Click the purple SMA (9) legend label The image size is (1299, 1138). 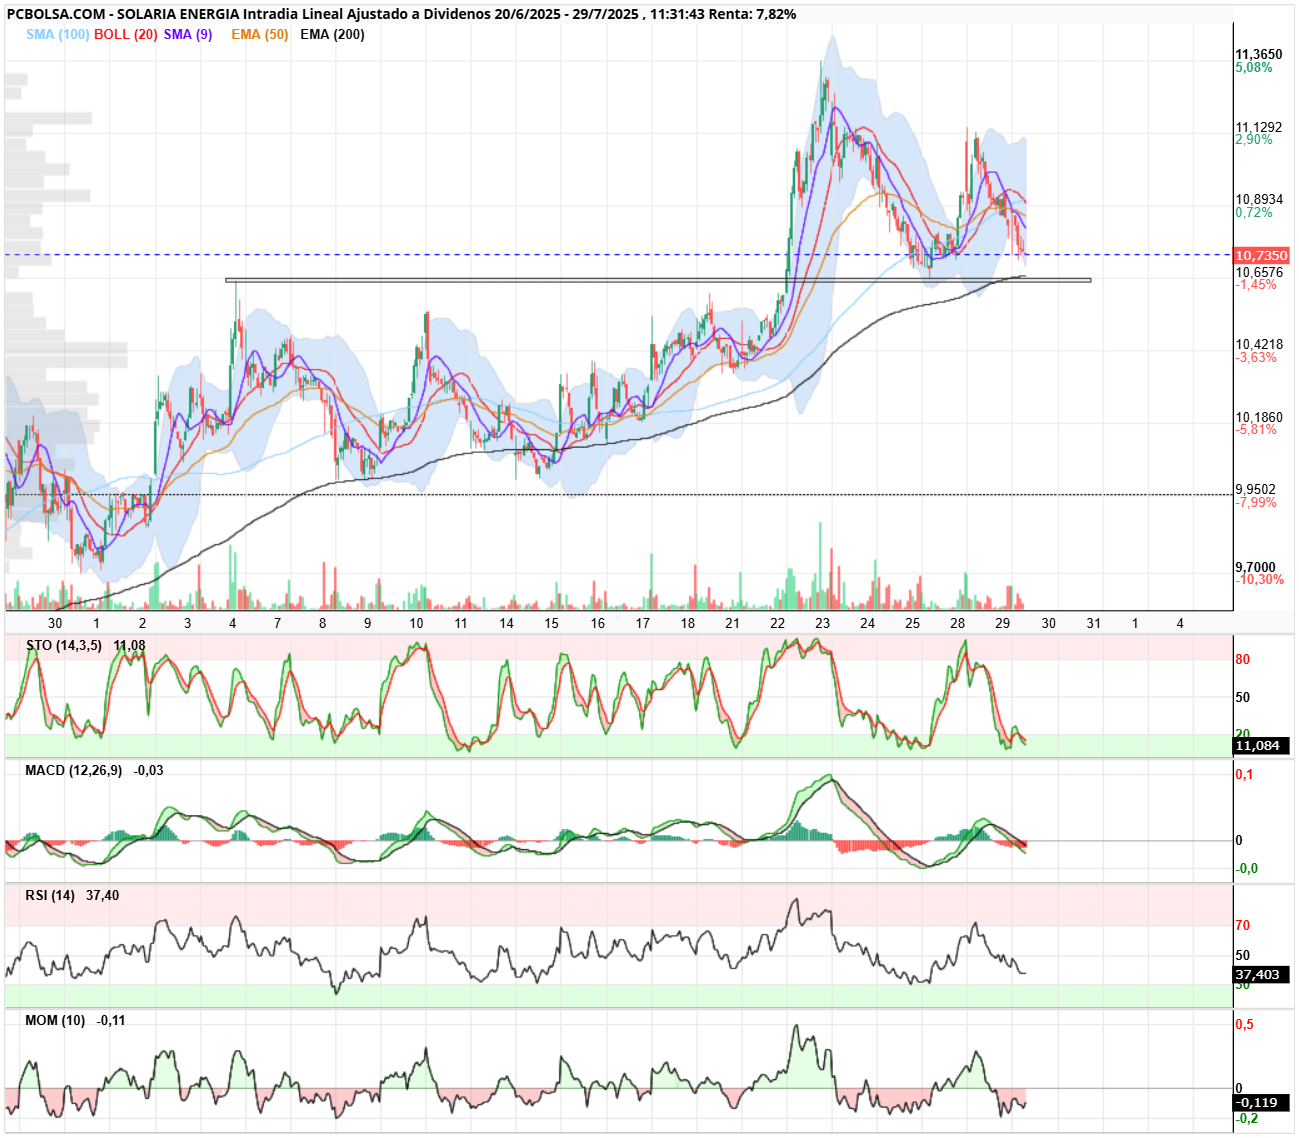[188, 34]
